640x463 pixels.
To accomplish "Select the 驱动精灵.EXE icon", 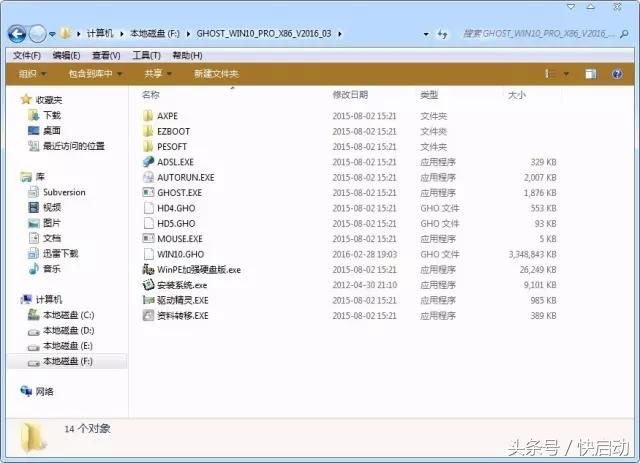I will 148,300.
